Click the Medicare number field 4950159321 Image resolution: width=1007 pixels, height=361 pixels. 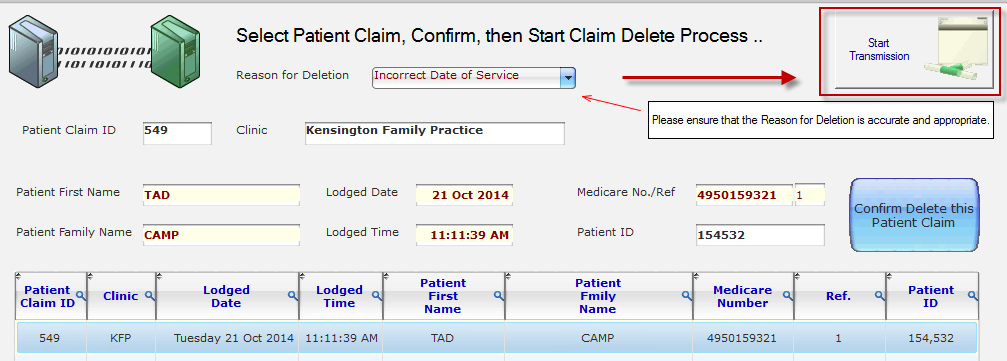[x=744, y=195]
